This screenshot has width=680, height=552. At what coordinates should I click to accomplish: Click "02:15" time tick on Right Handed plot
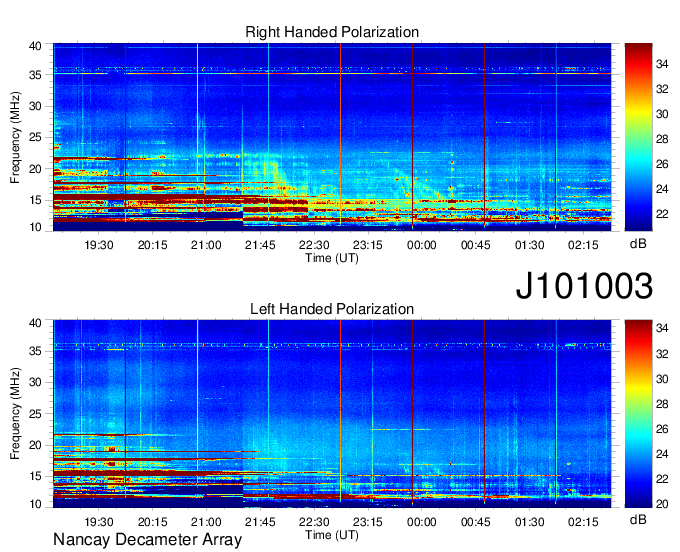[x=583, y=245]
